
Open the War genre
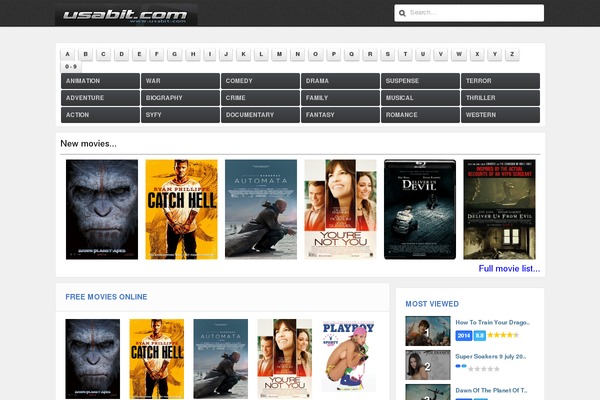pyautogui.click(x=180, y=81)
